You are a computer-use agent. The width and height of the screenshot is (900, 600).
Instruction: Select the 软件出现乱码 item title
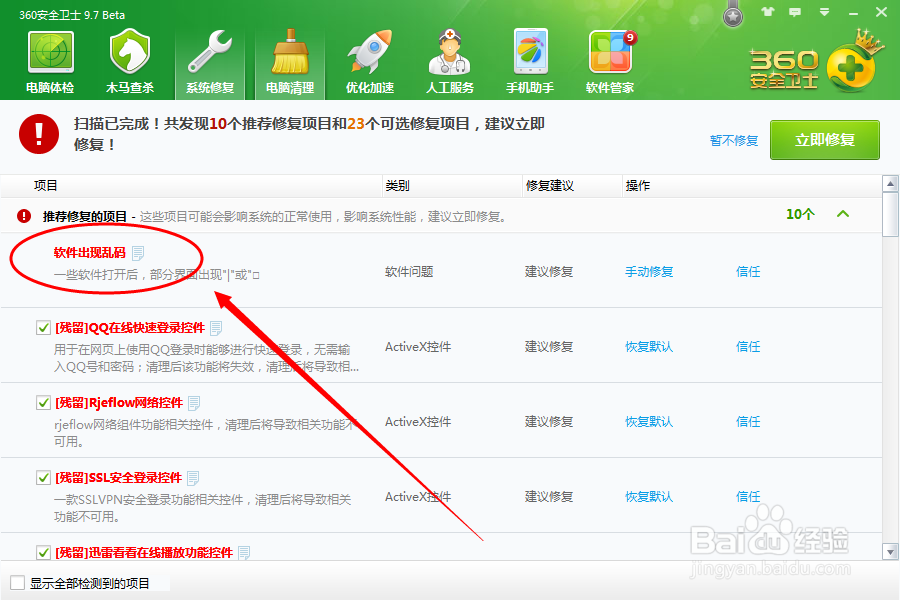90,253
